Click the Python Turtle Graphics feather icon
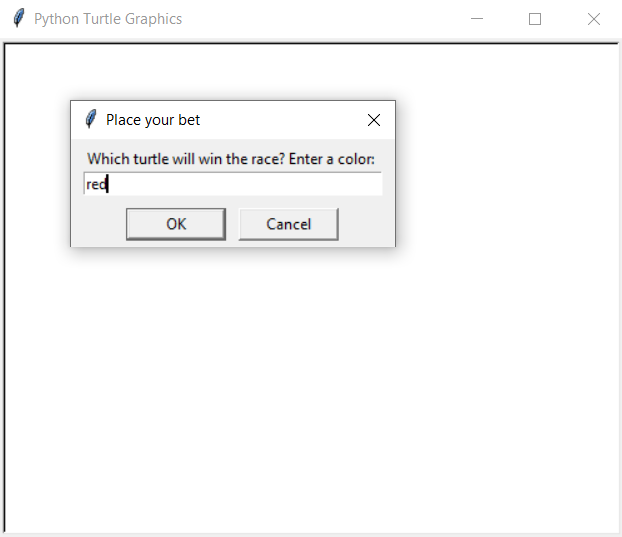The height and width of the screenshot is (537, 622). click(18, 18)
